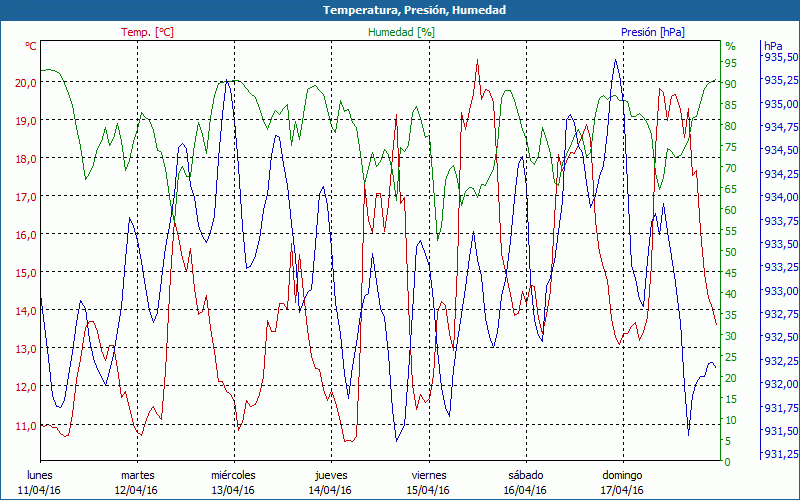This screenshot has width=800, height=500.
Task: Select the blue 'Presión [hPa]' legend label
Action: tap(654, 32)
